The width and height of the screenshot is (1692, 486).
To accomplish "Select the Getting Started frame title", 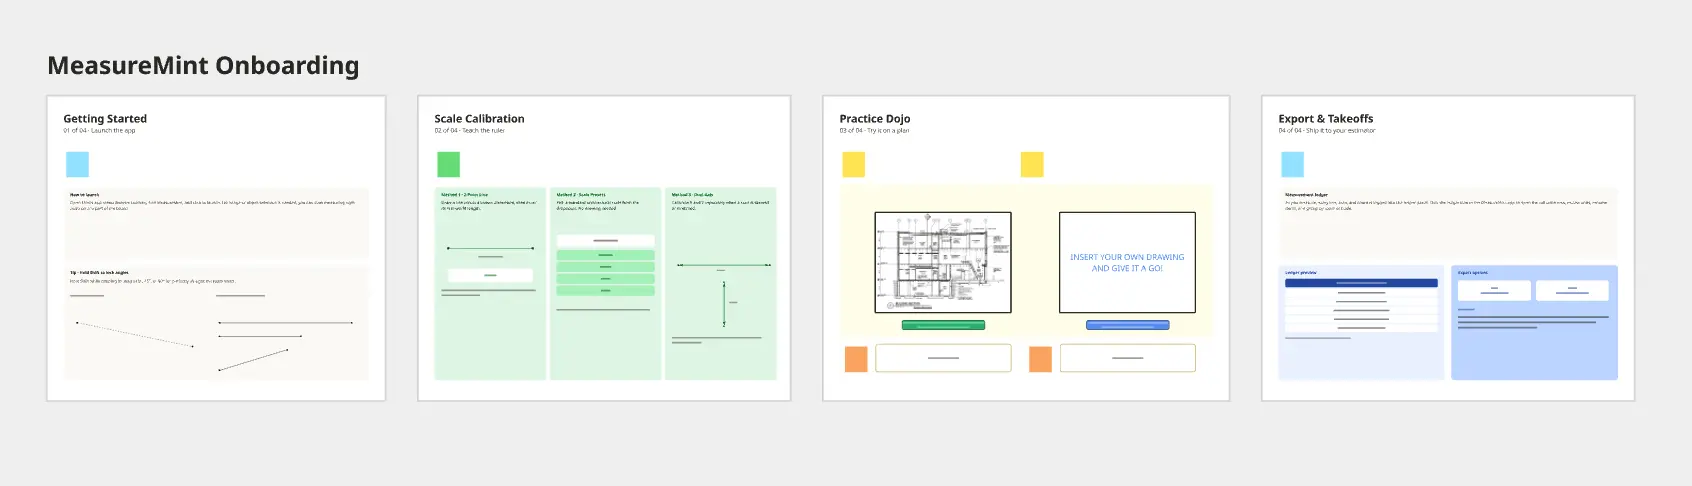I will (105, 118).
